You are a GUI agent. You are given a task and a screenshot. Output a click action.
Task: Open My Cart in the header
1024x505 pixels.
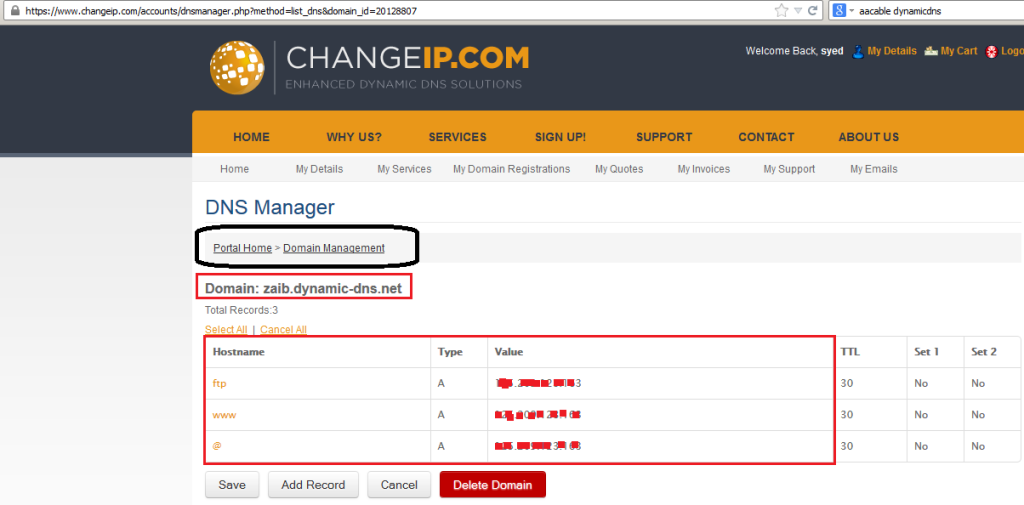pos(958,51)
